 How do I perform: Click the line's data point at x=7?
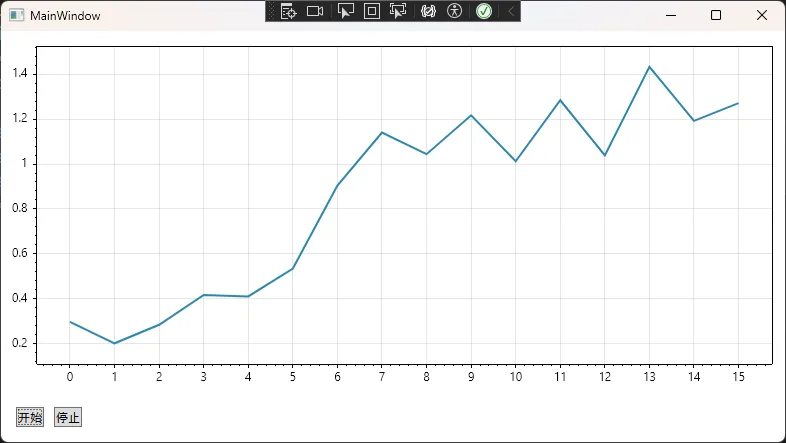click(382, 132)
